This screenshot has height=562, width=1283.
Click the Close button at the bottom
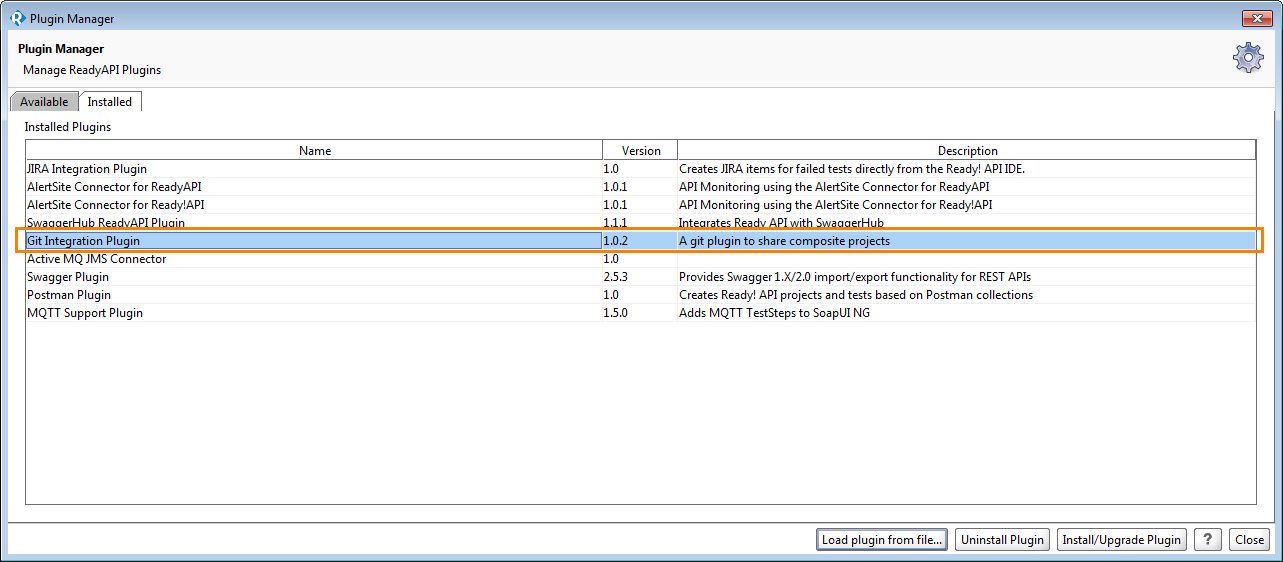[x=1249, y=539]
